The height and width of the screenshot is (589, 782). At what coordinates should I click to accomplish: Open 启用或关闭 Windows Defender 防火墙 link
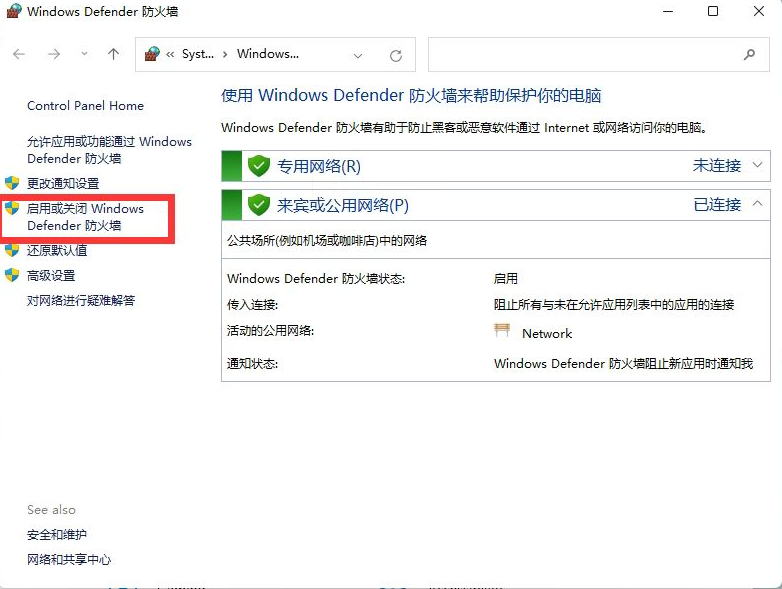(x=85, y=217)
